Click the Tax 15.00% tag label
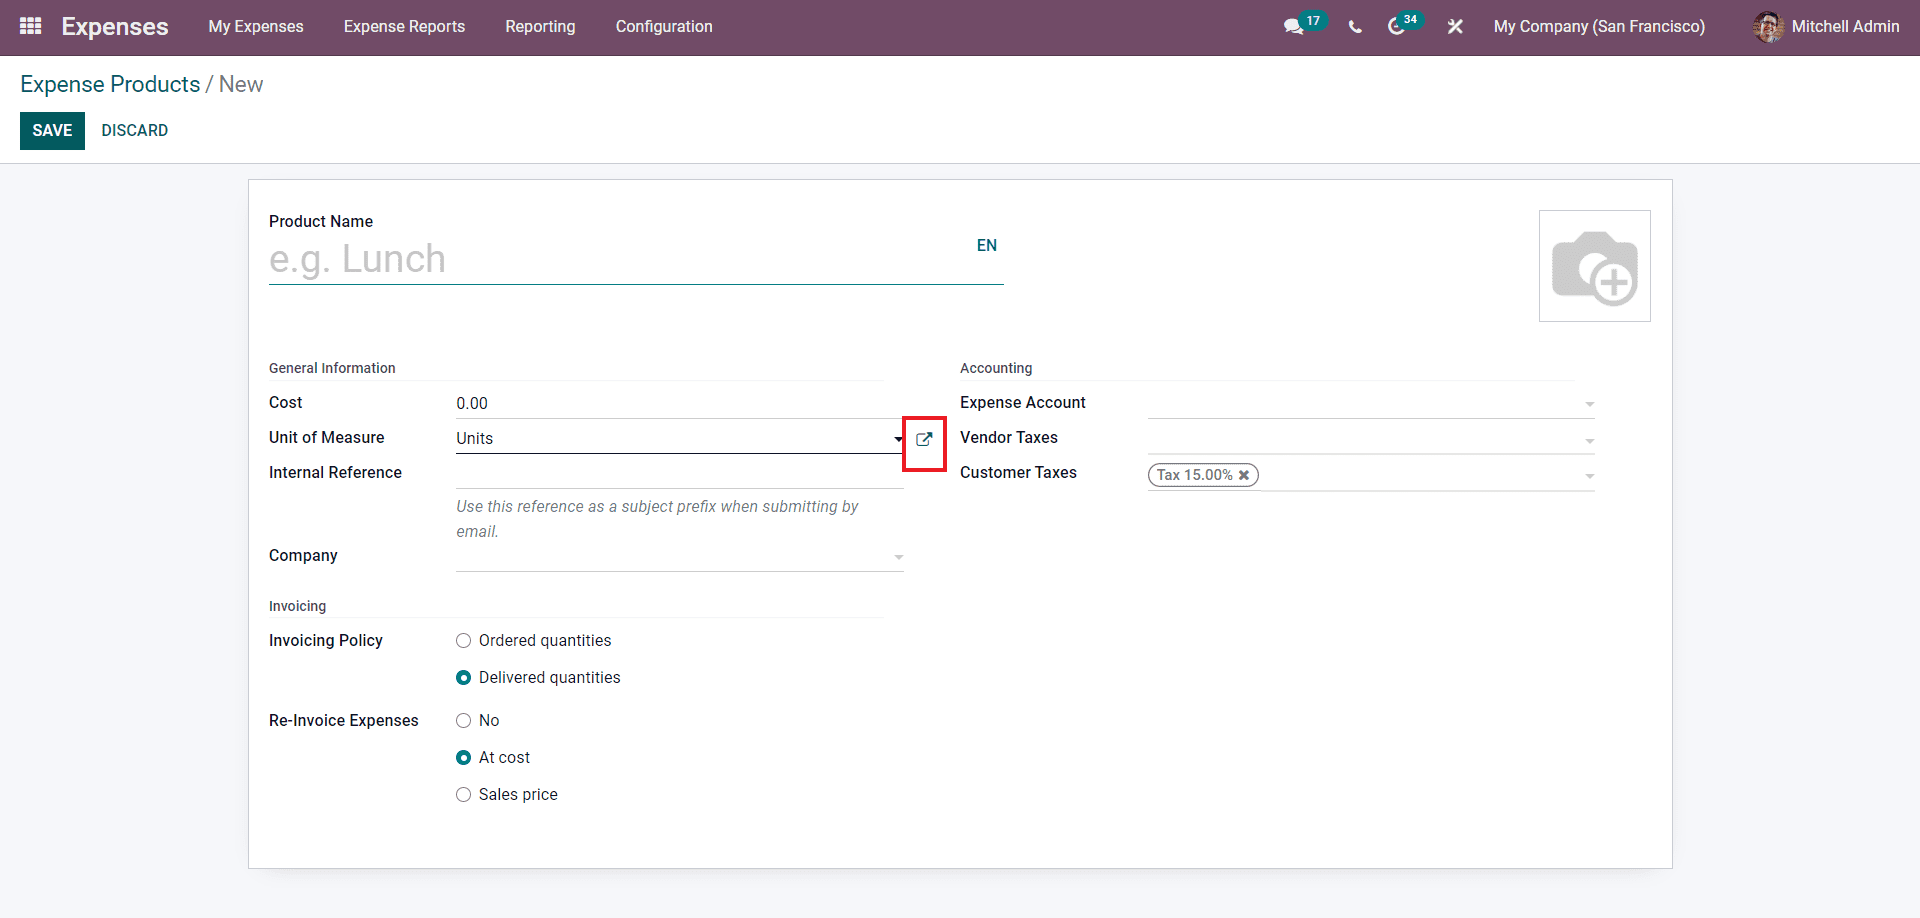This screenshot has width=1920, height=918. [1195, 475]
